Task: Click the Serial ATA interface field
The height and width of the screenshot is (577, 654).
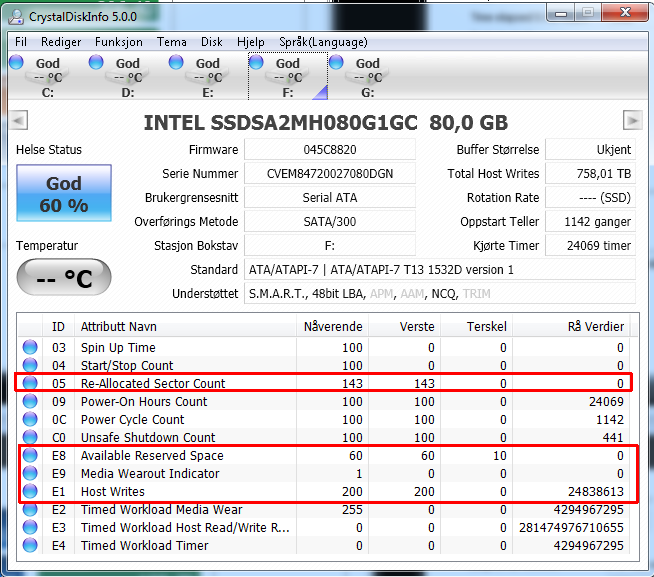Action: point(330,197)
